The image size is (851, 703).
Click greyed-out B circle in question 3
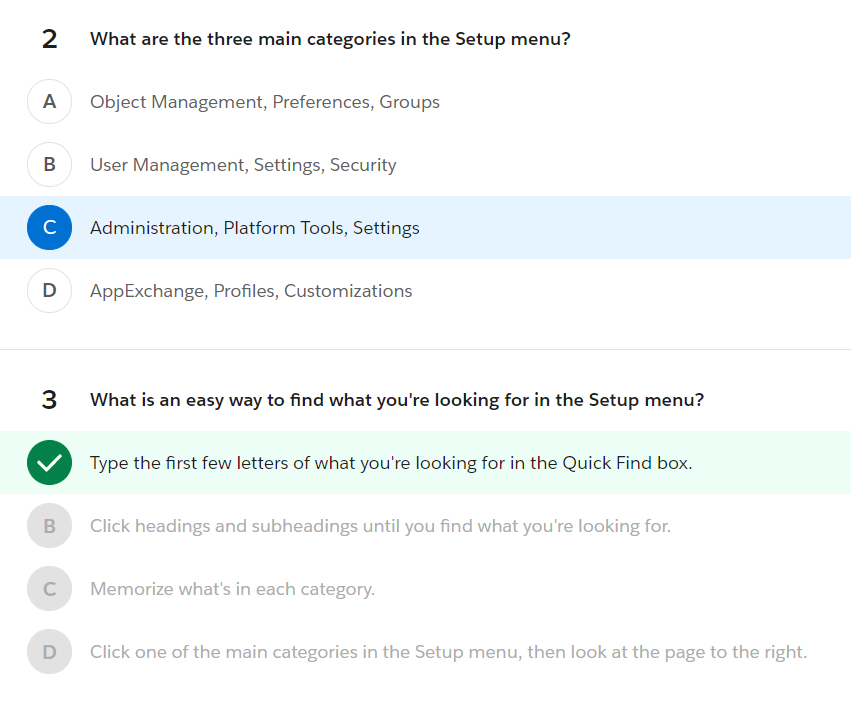tap(49, 525)
